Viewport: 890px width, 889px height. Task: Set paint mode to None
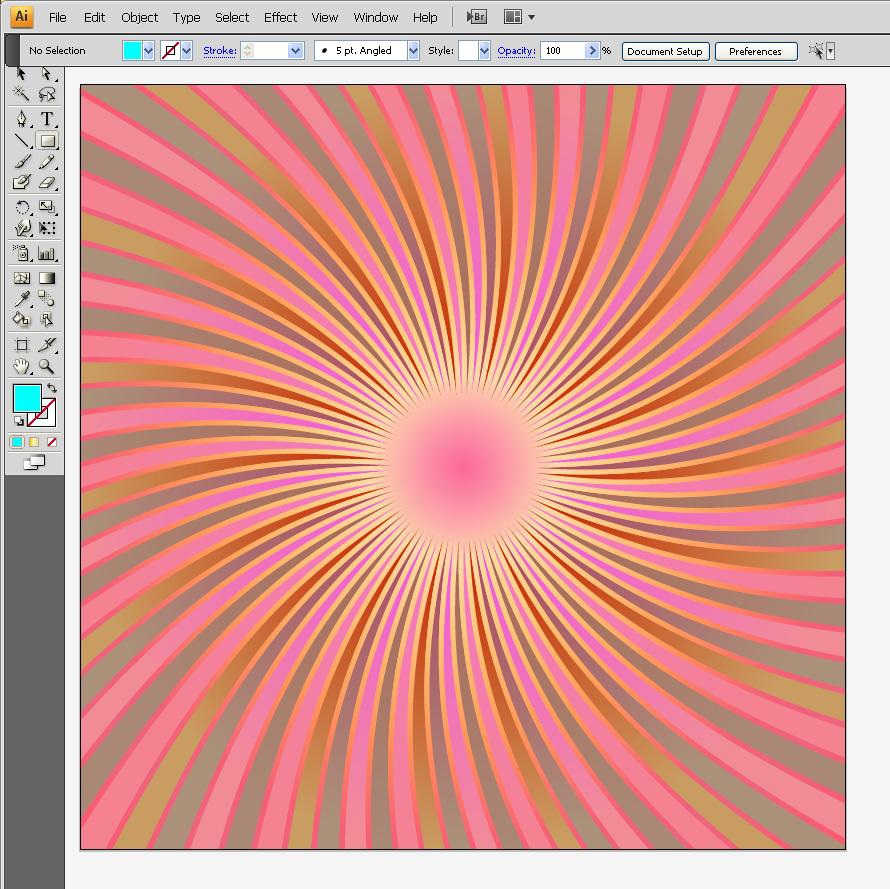pos(52,442)
